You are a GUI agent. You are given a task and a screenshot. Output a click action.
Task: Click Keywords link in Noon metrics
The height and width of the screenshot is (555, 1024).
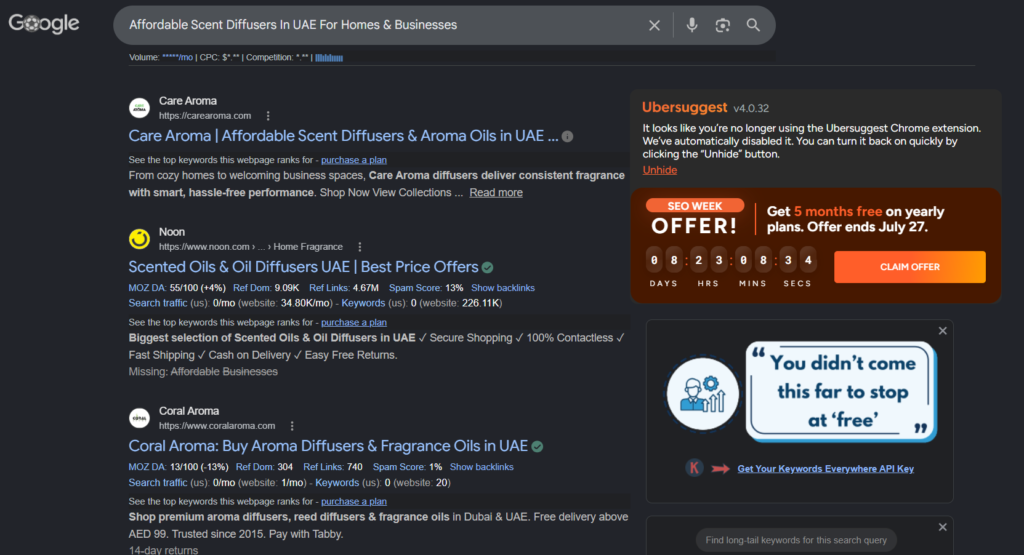coord(363,303)
